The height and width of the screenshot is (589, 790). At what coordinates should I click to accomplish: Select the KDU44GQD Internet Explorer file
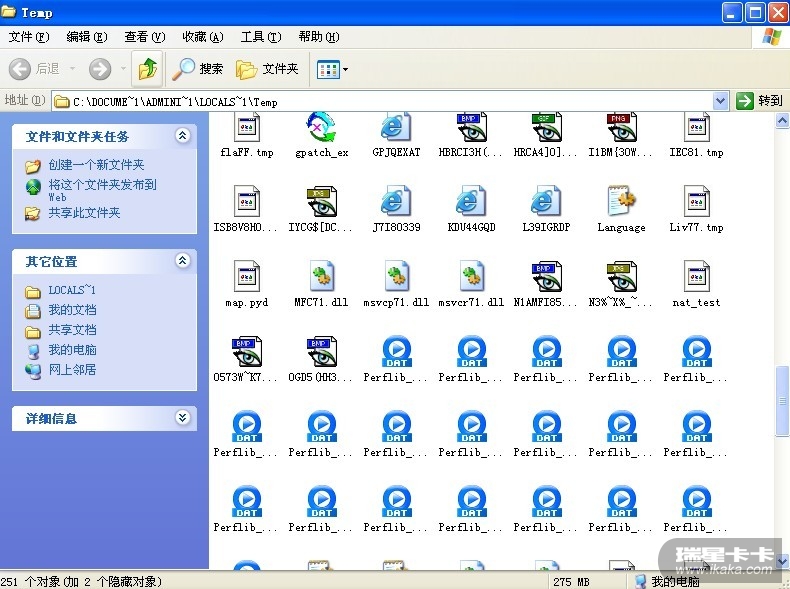click(x=471, y=202)
